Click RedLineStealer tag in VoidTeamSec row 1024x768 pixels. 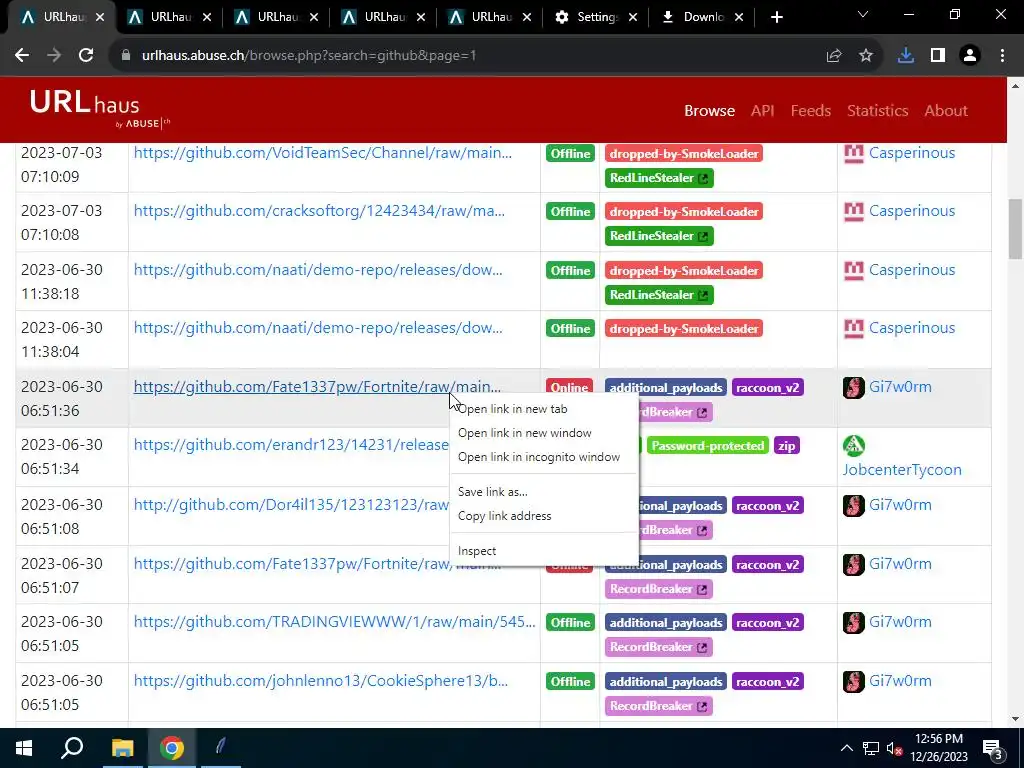coord(659,178)
